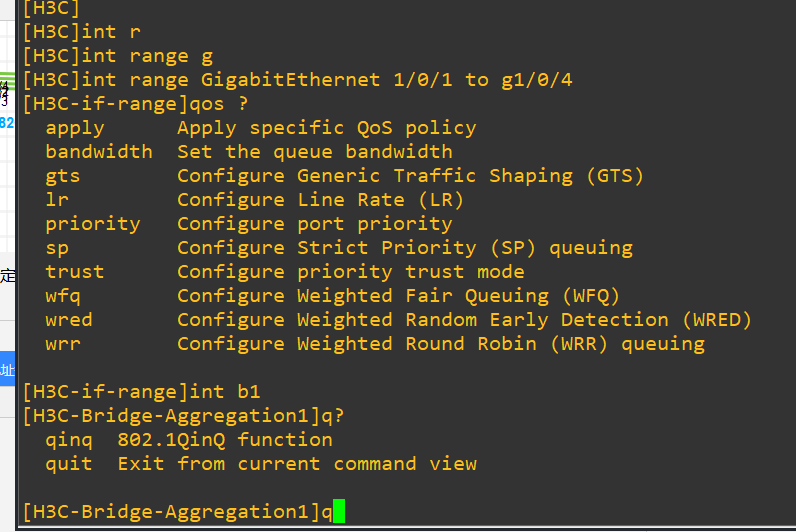Click the 'wrr' QoS keyword

[62, 344]
